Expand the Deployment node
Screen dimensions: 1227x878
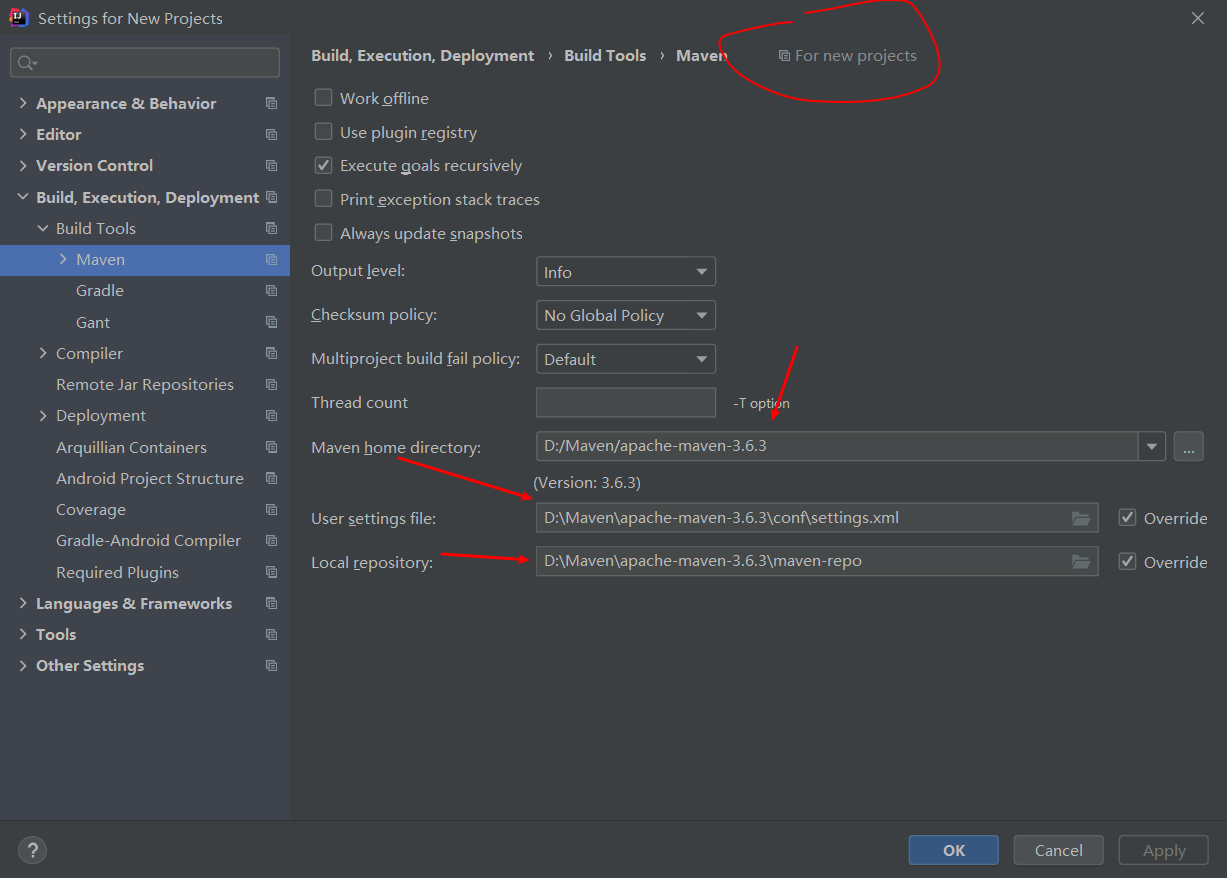pyautogui.click(x=43, y=415)
